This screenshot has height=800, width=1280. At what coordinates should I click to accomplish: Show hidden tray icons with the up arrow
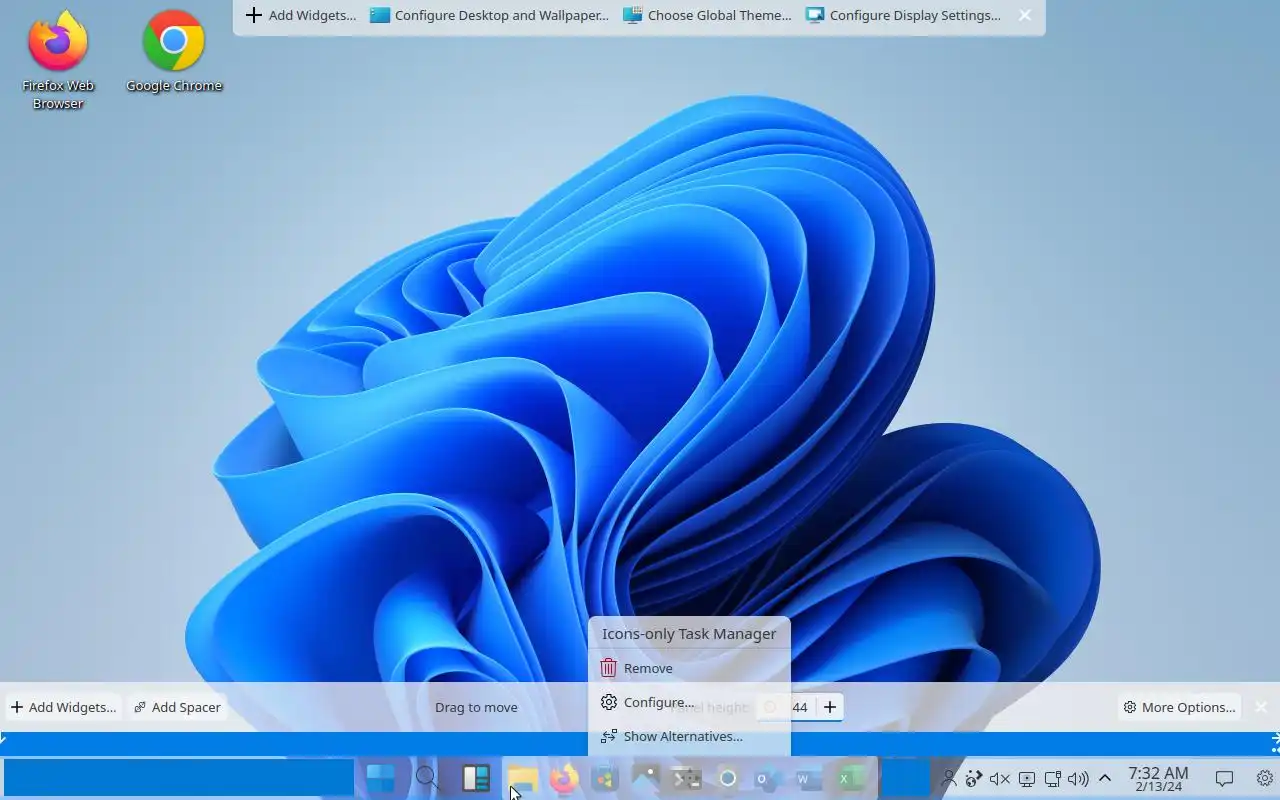[1104, 778]
